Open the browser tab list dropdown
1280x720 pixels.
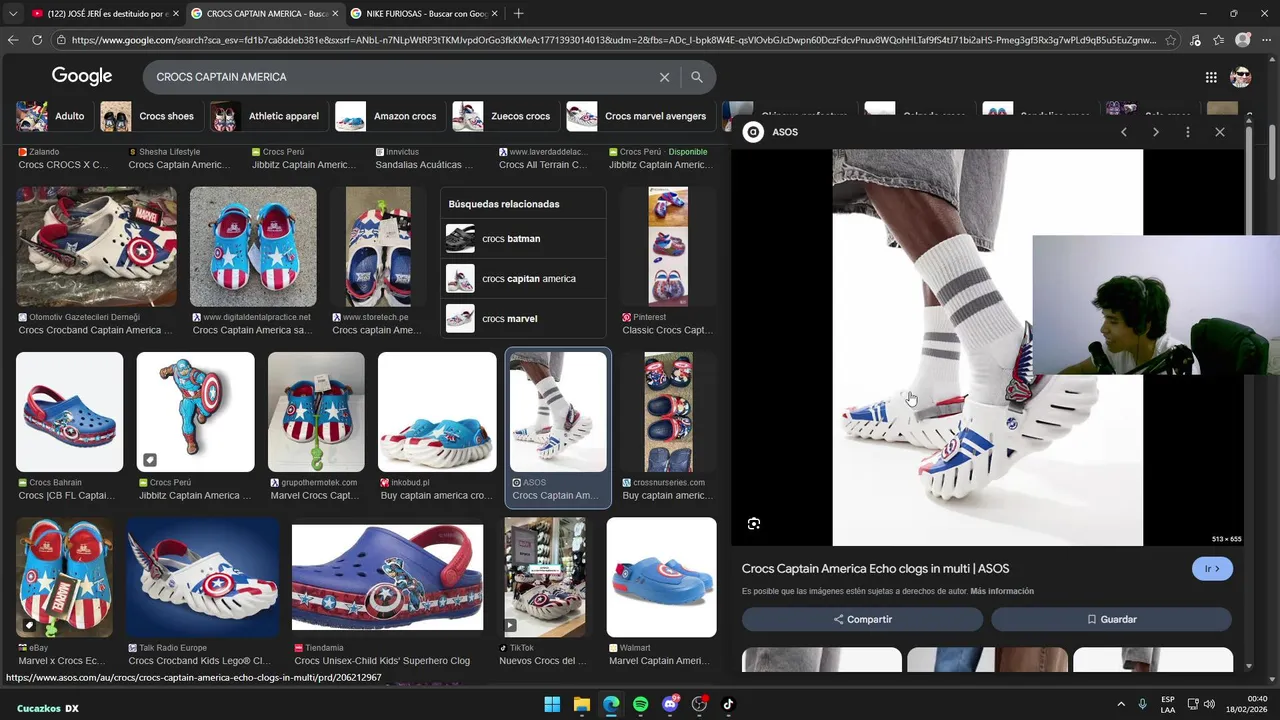point(12,13)
